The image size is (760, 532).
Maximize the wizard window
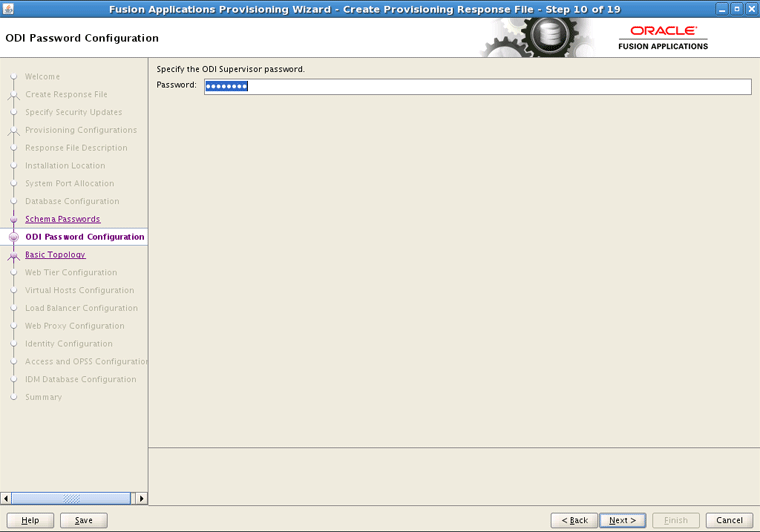(737, 9)
